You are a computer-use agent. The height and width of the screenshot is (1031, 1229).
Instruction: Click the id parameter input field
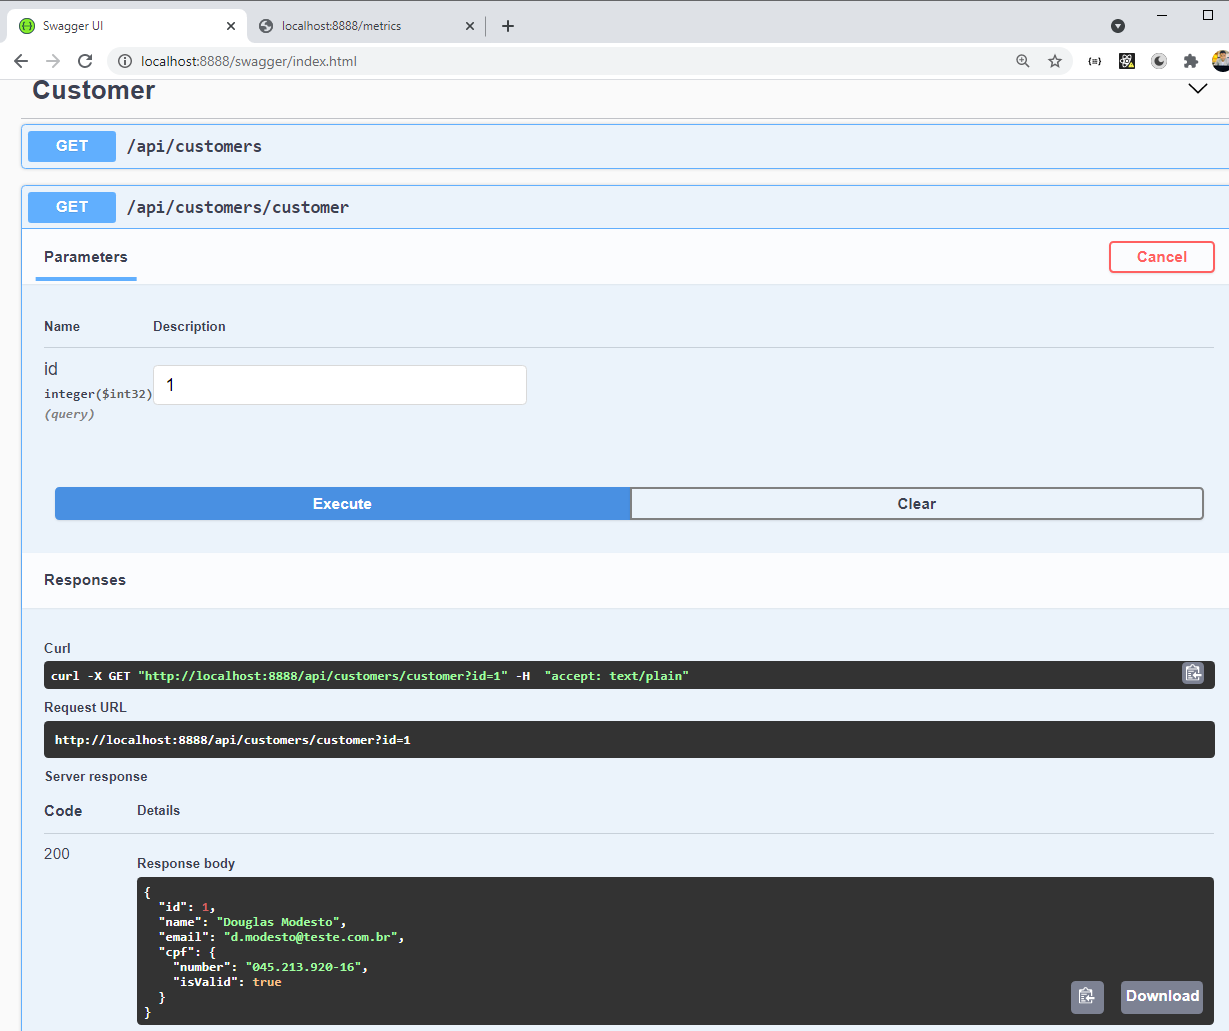click(340, 385)
